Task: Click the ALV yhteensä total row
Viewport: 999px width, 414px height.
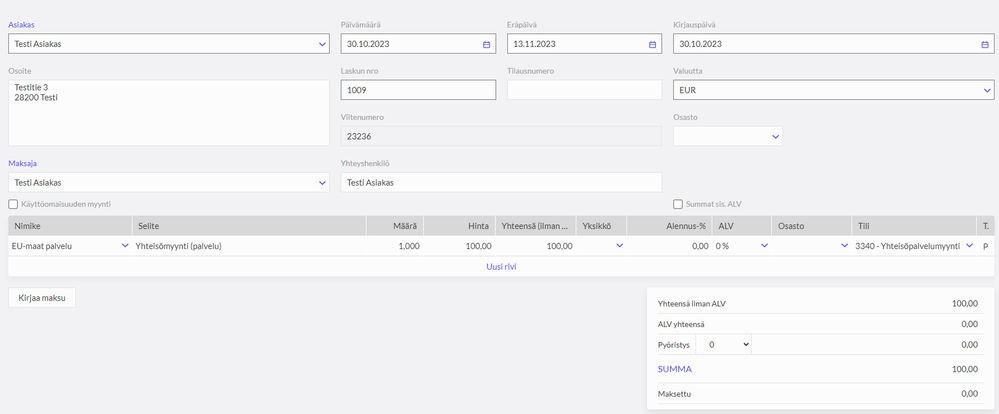Action: (x=820, y=324)
